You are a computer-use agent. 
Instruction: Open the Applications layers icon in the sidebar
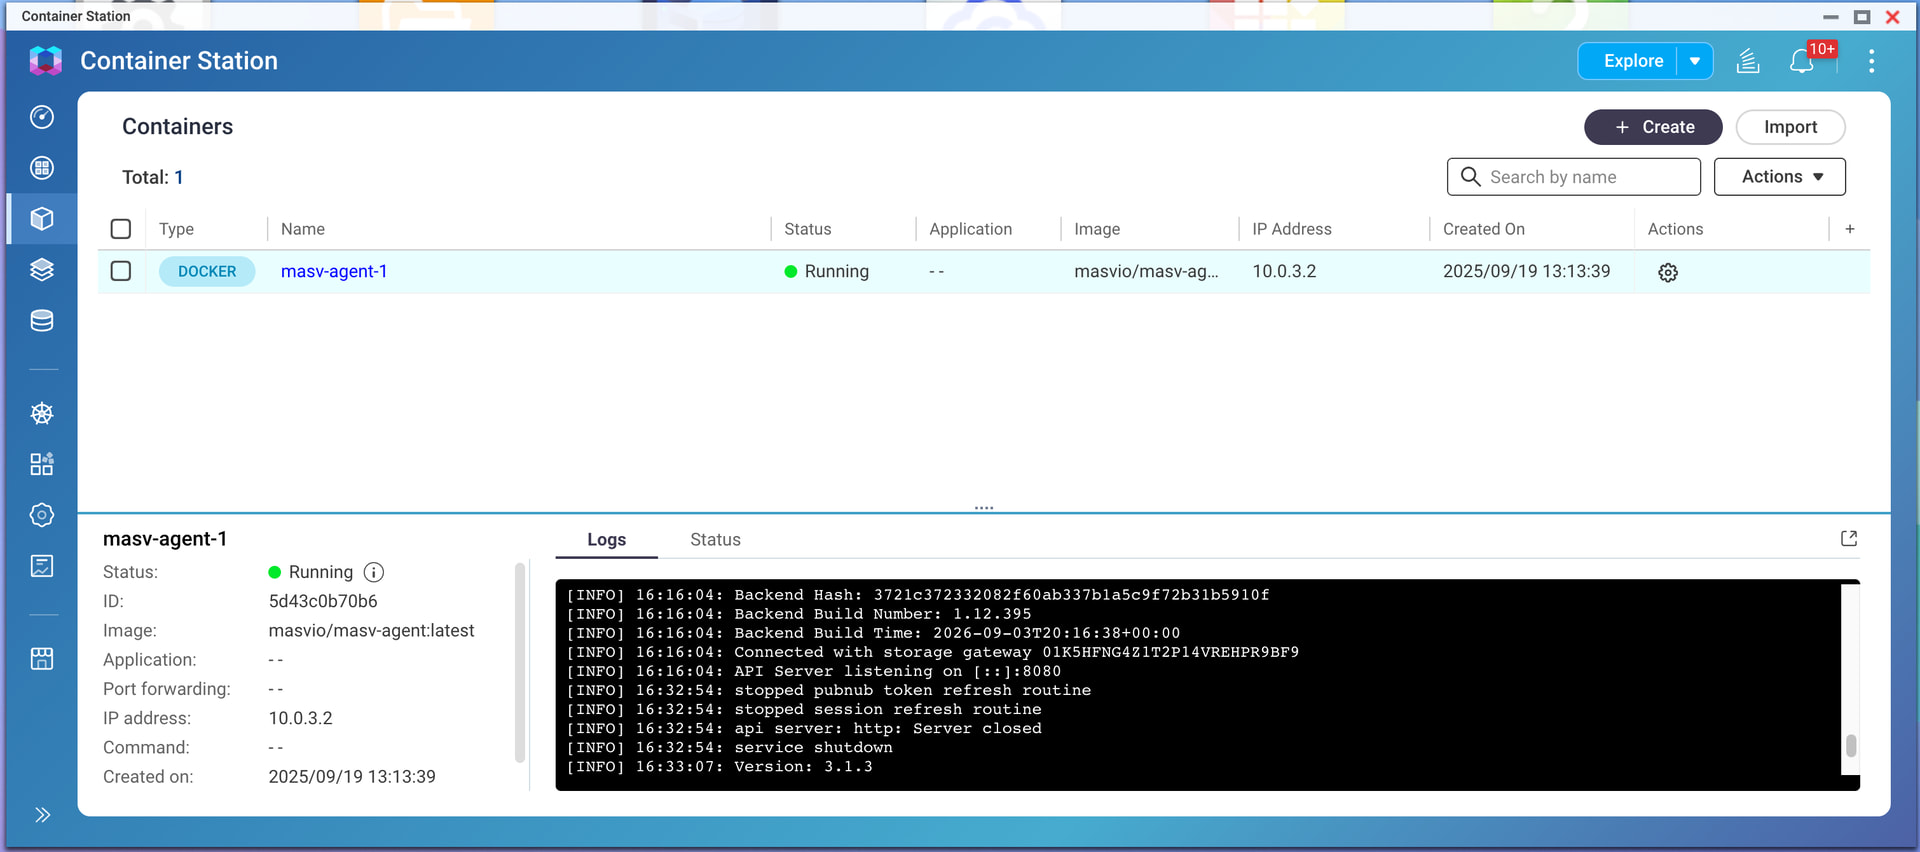coord(42,269)
